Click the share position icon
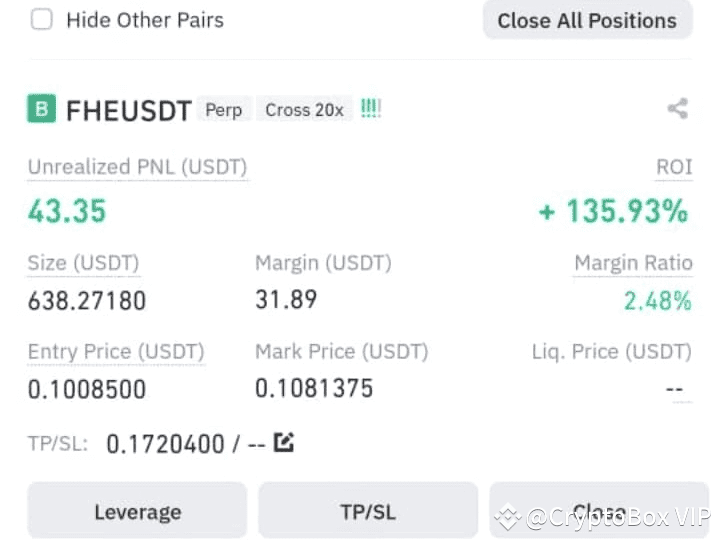This screenshot has width=720, height=540. 678,109
